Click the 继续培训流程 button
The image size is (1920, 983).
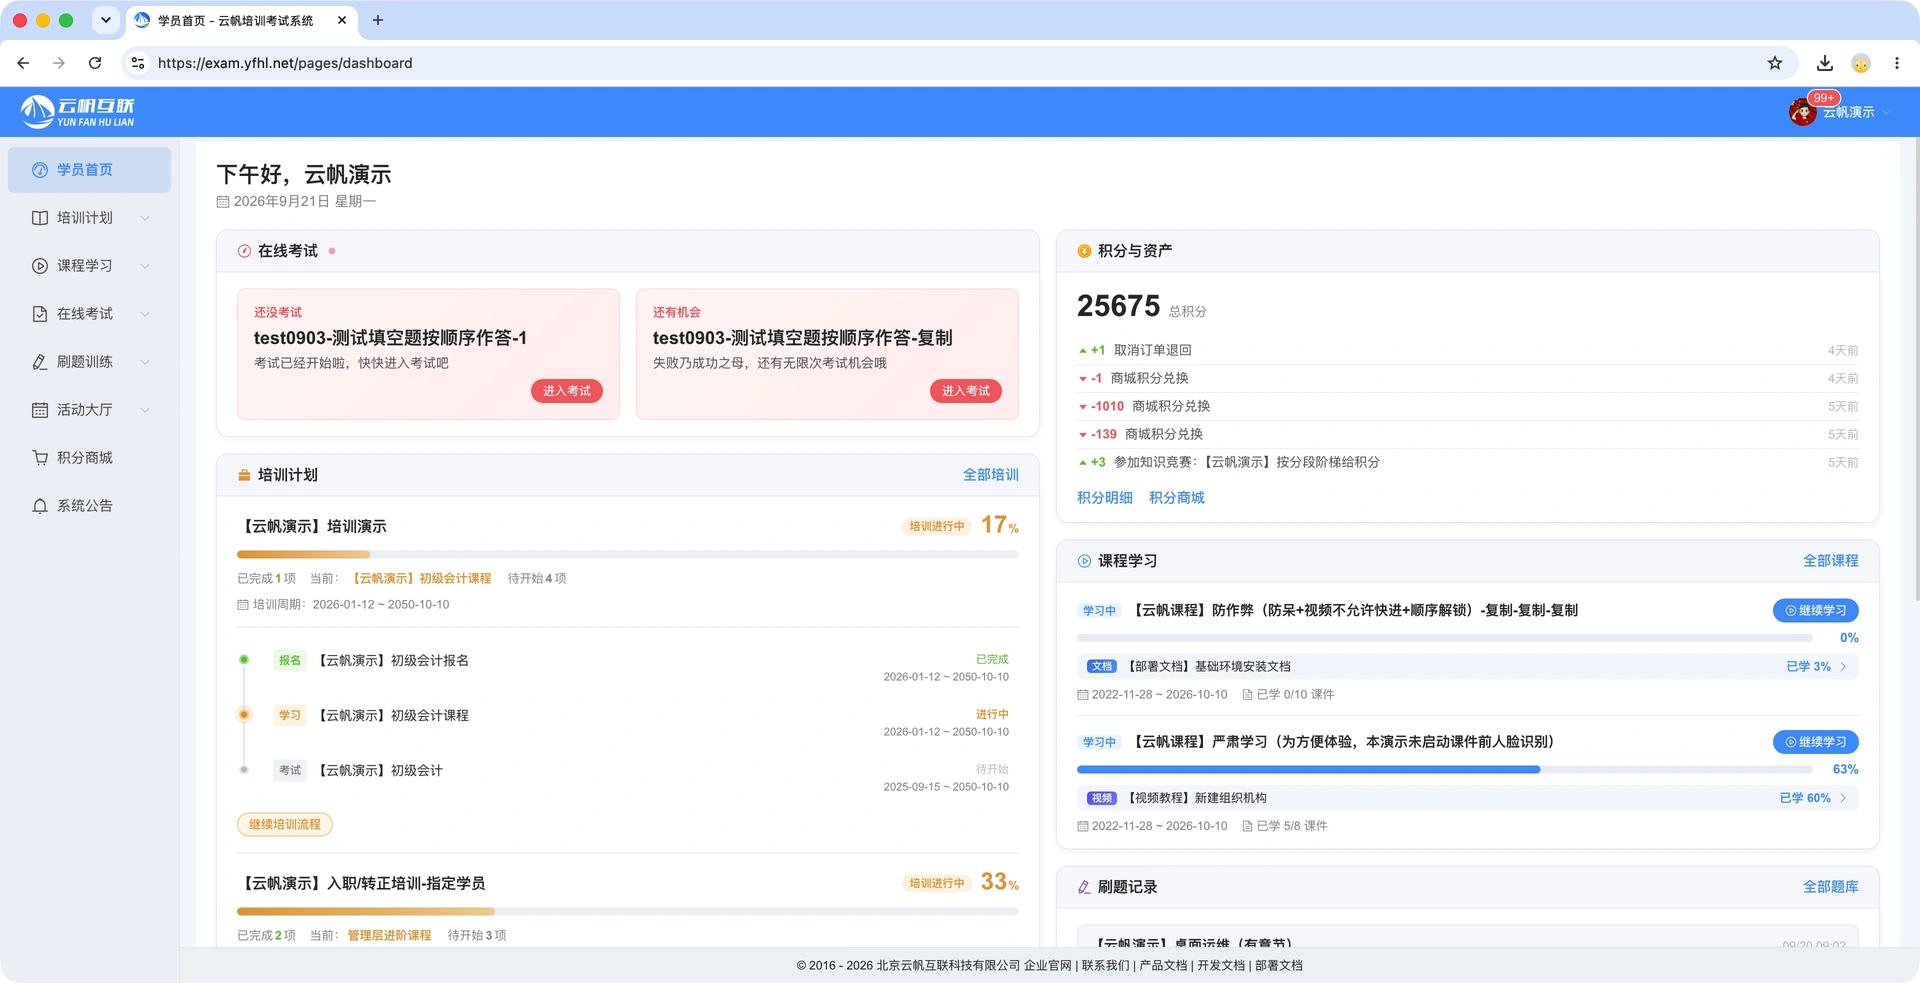(285, 824)
